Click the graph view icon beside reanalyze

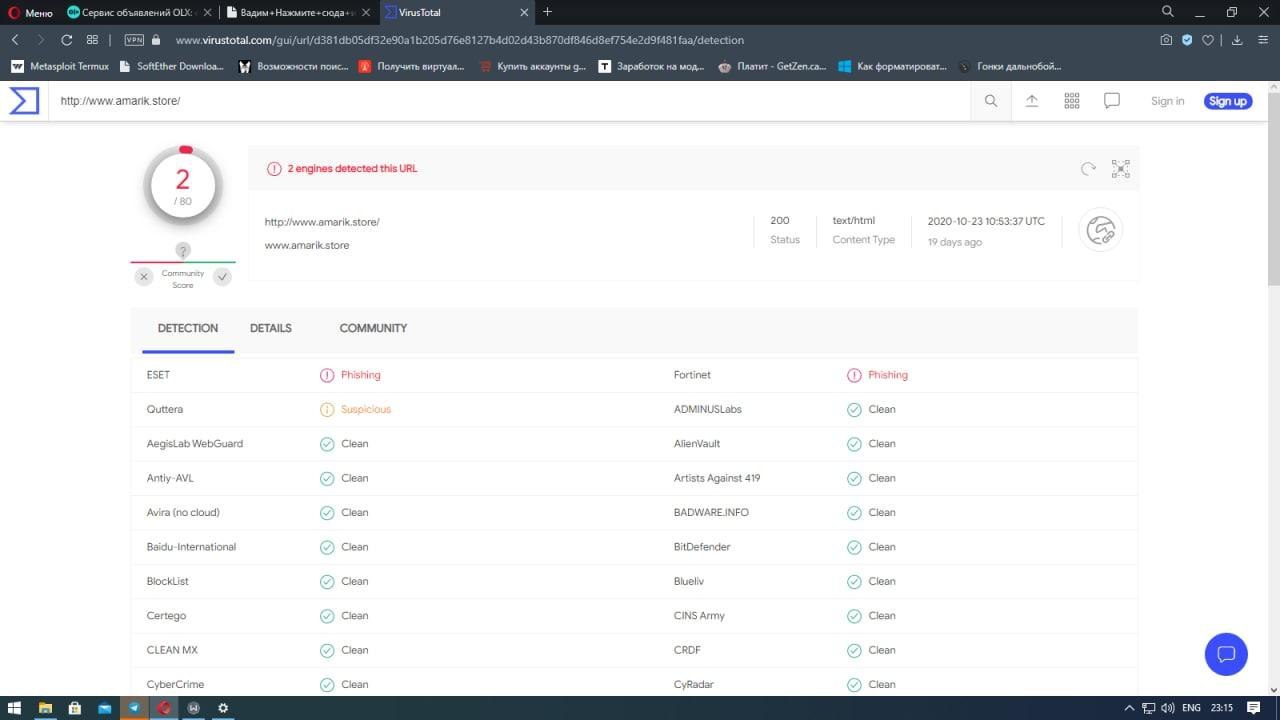[x=1121, y=169]
